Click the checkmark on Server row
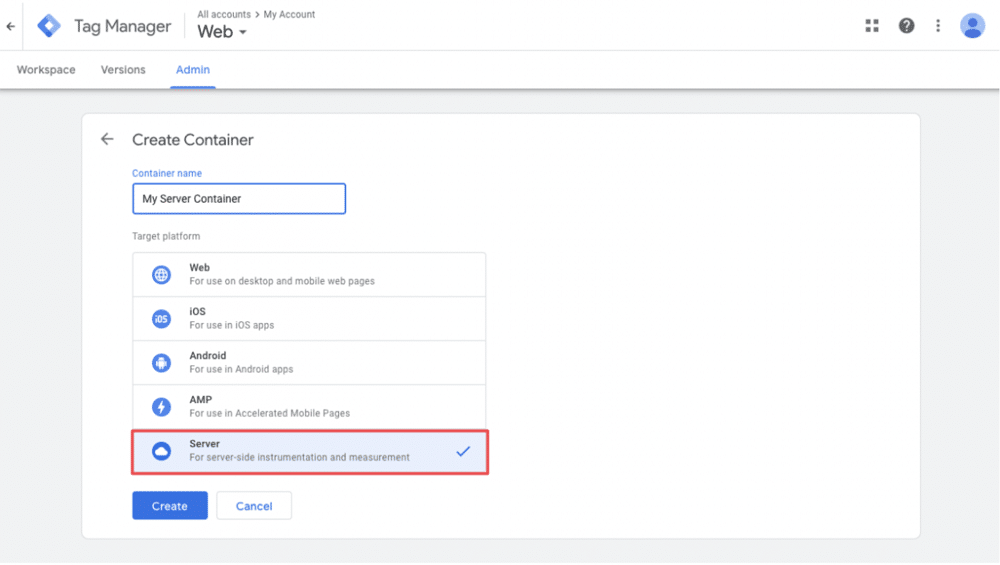1000x565 pixels. click(463, 451)
